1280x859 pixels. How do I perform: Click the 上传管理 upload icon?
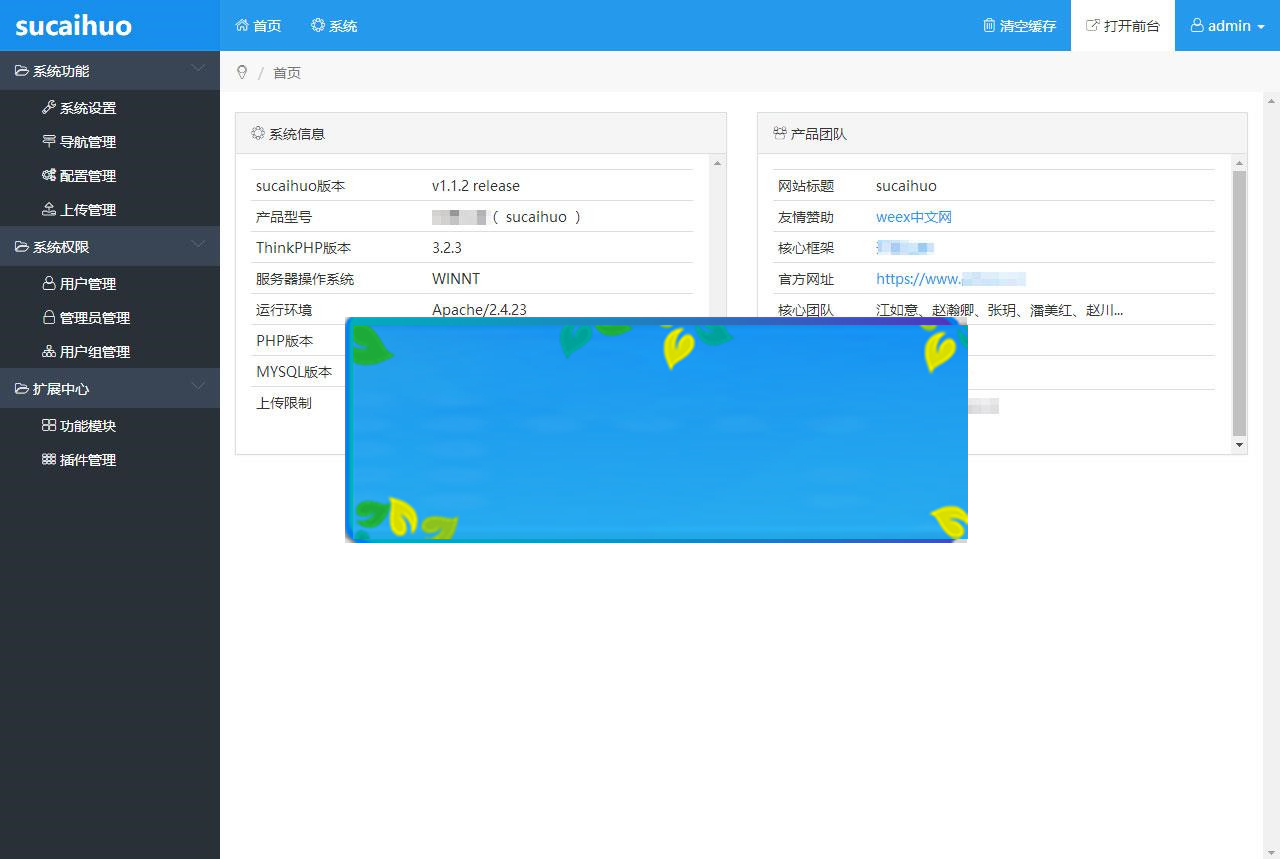click(48, 209)
